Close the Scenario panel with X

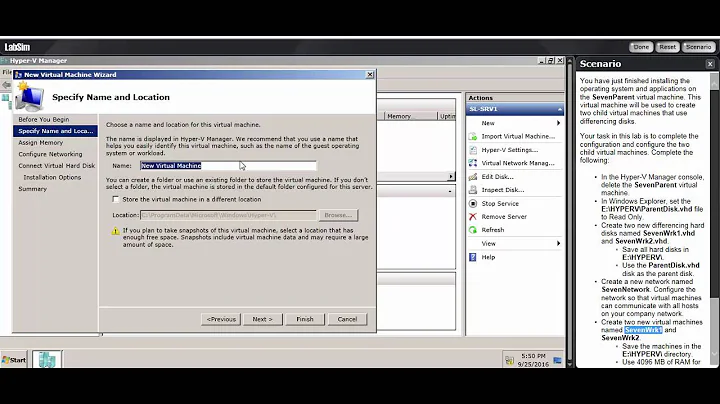click(710, 64)
